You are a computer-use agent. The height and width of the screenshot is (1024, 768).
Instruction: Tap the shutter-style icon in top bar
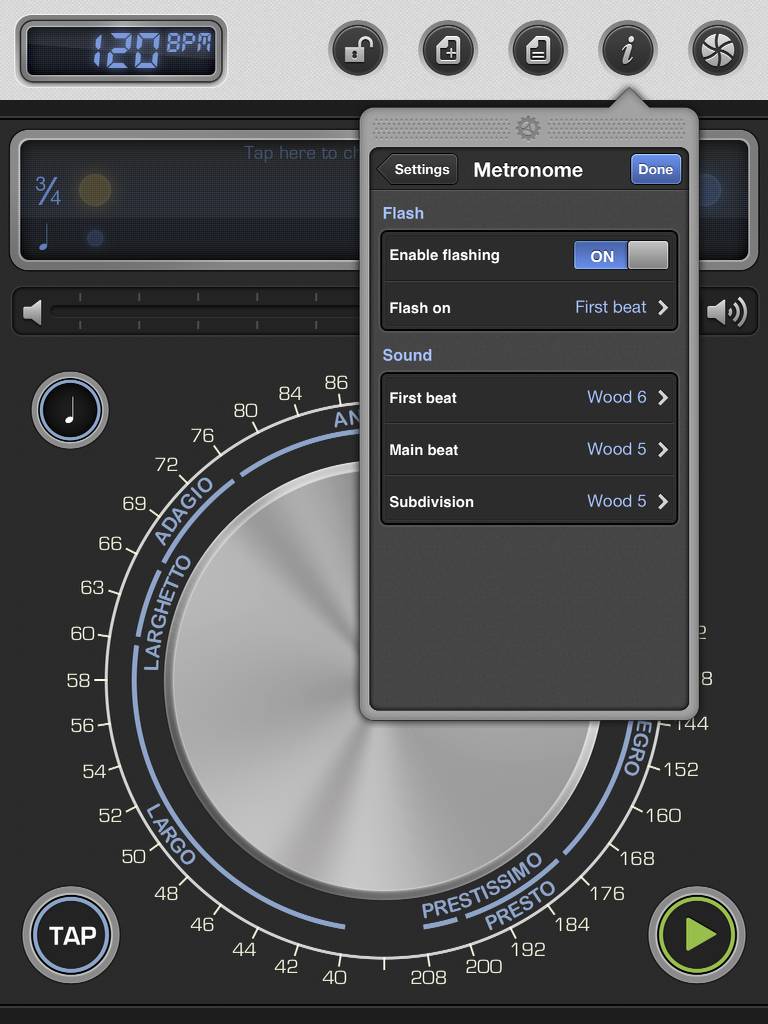(718, 50)
